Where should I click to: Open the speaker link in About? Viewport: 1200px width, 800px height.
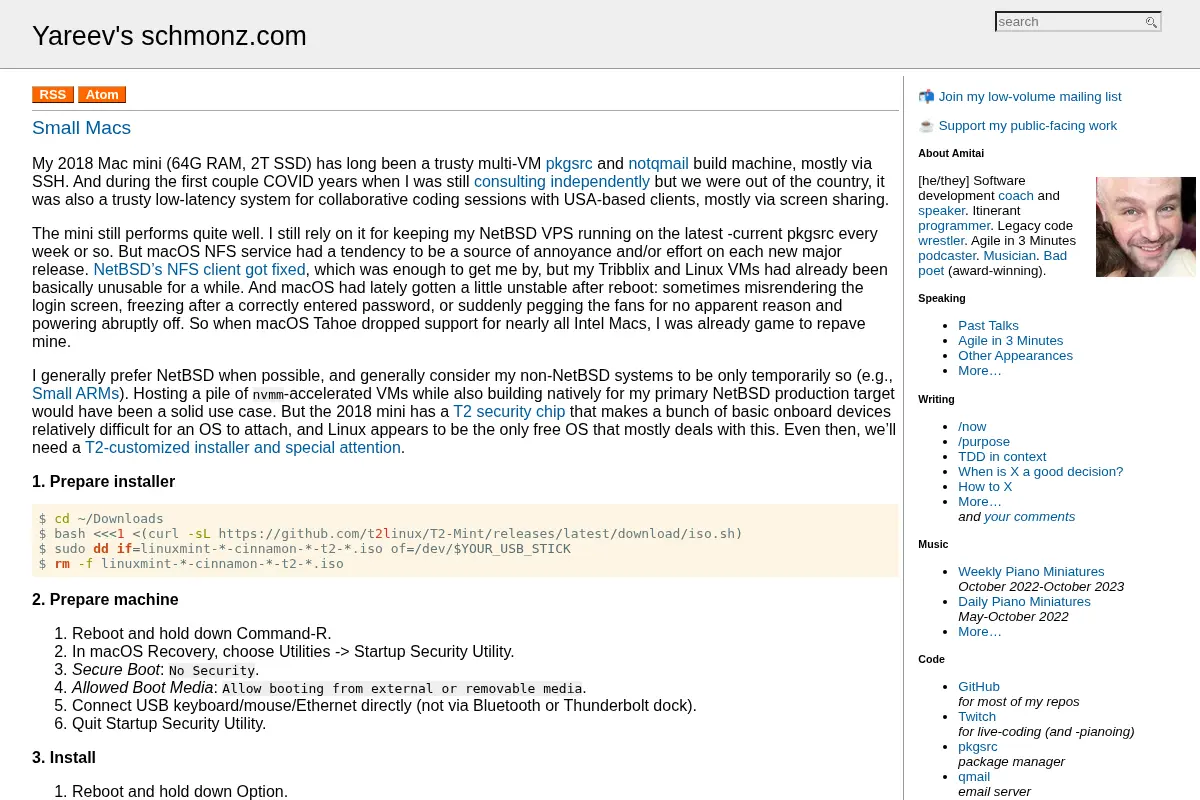coord(942,211)
